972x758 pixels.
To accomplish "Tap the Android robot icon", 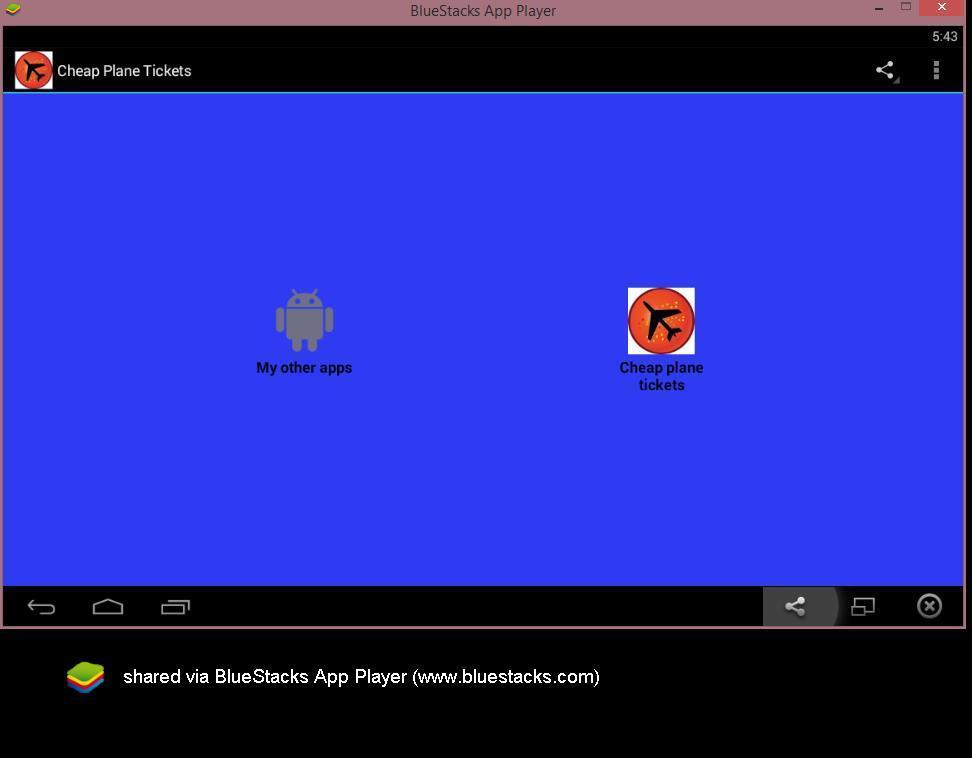I will [304, 320].
